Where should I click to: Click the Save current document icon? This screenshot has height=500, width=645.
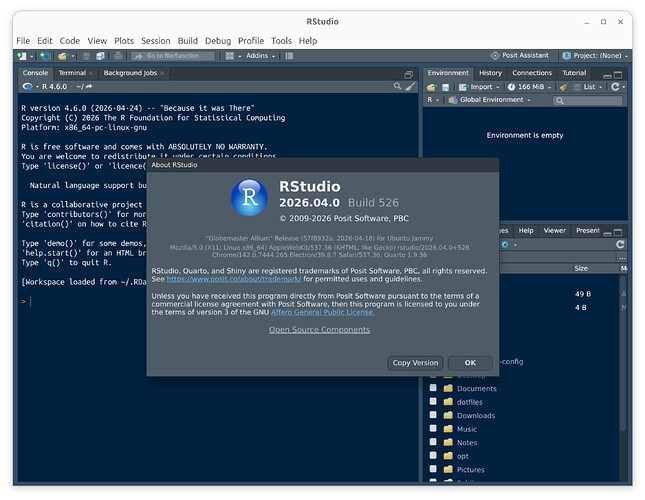(x=86, y=56)
